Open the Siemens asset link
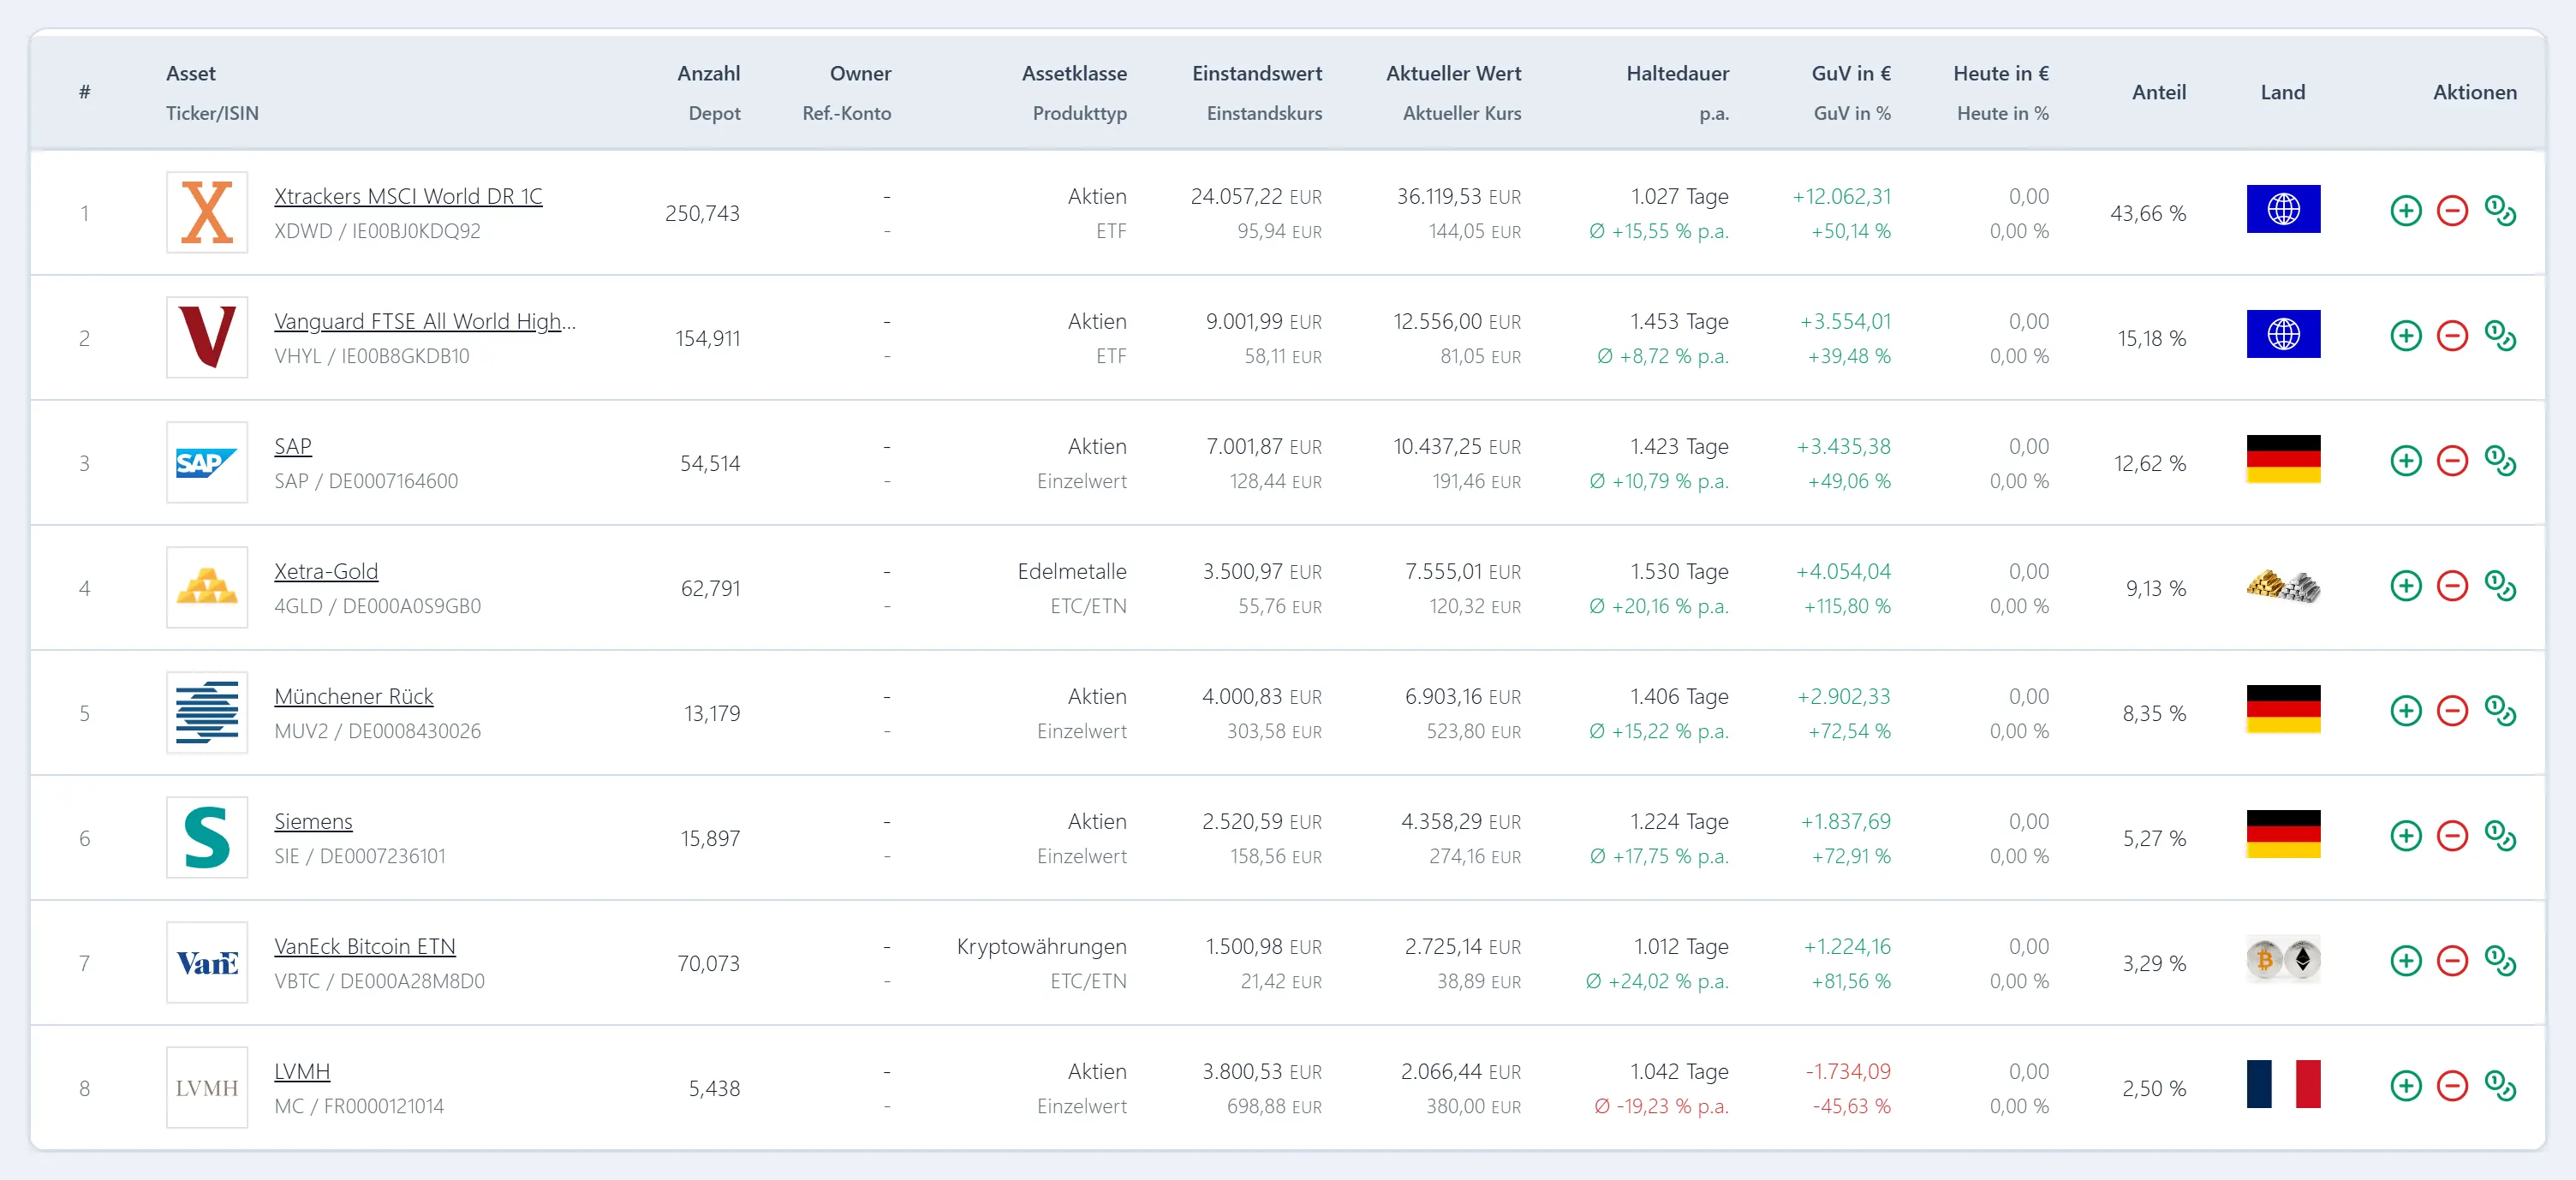Image resolution: width=2576 pixels, height=1180 pixels. [313, 821]
